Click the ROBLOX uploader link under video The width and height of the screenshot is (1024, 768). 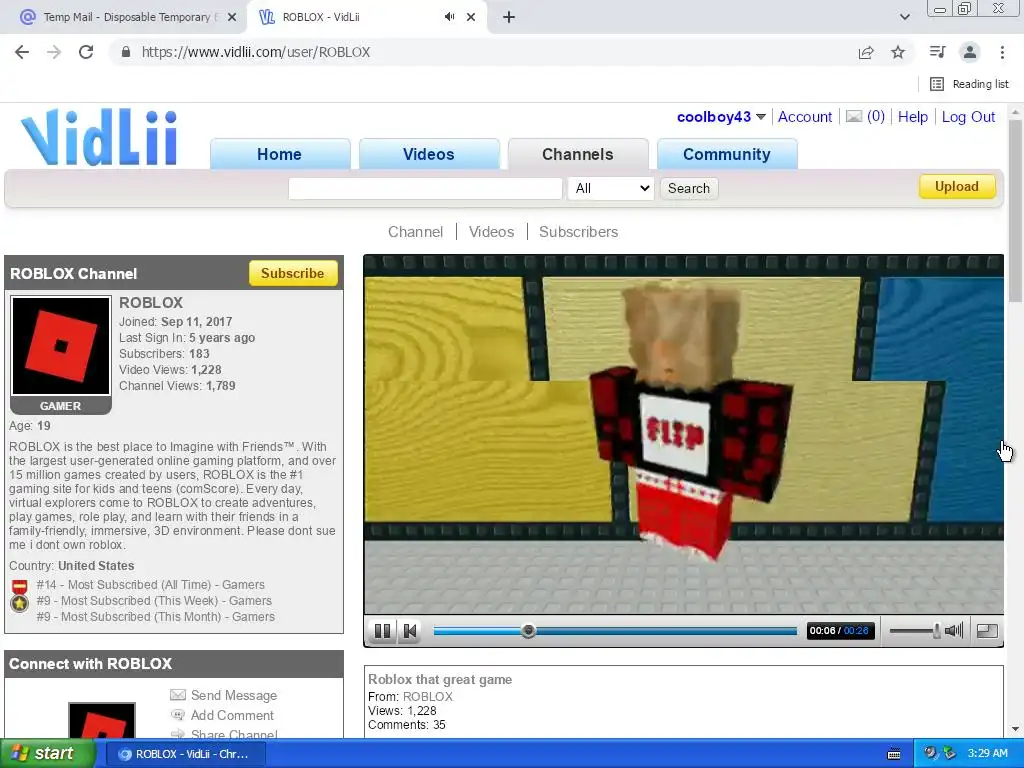click(428, 697)
